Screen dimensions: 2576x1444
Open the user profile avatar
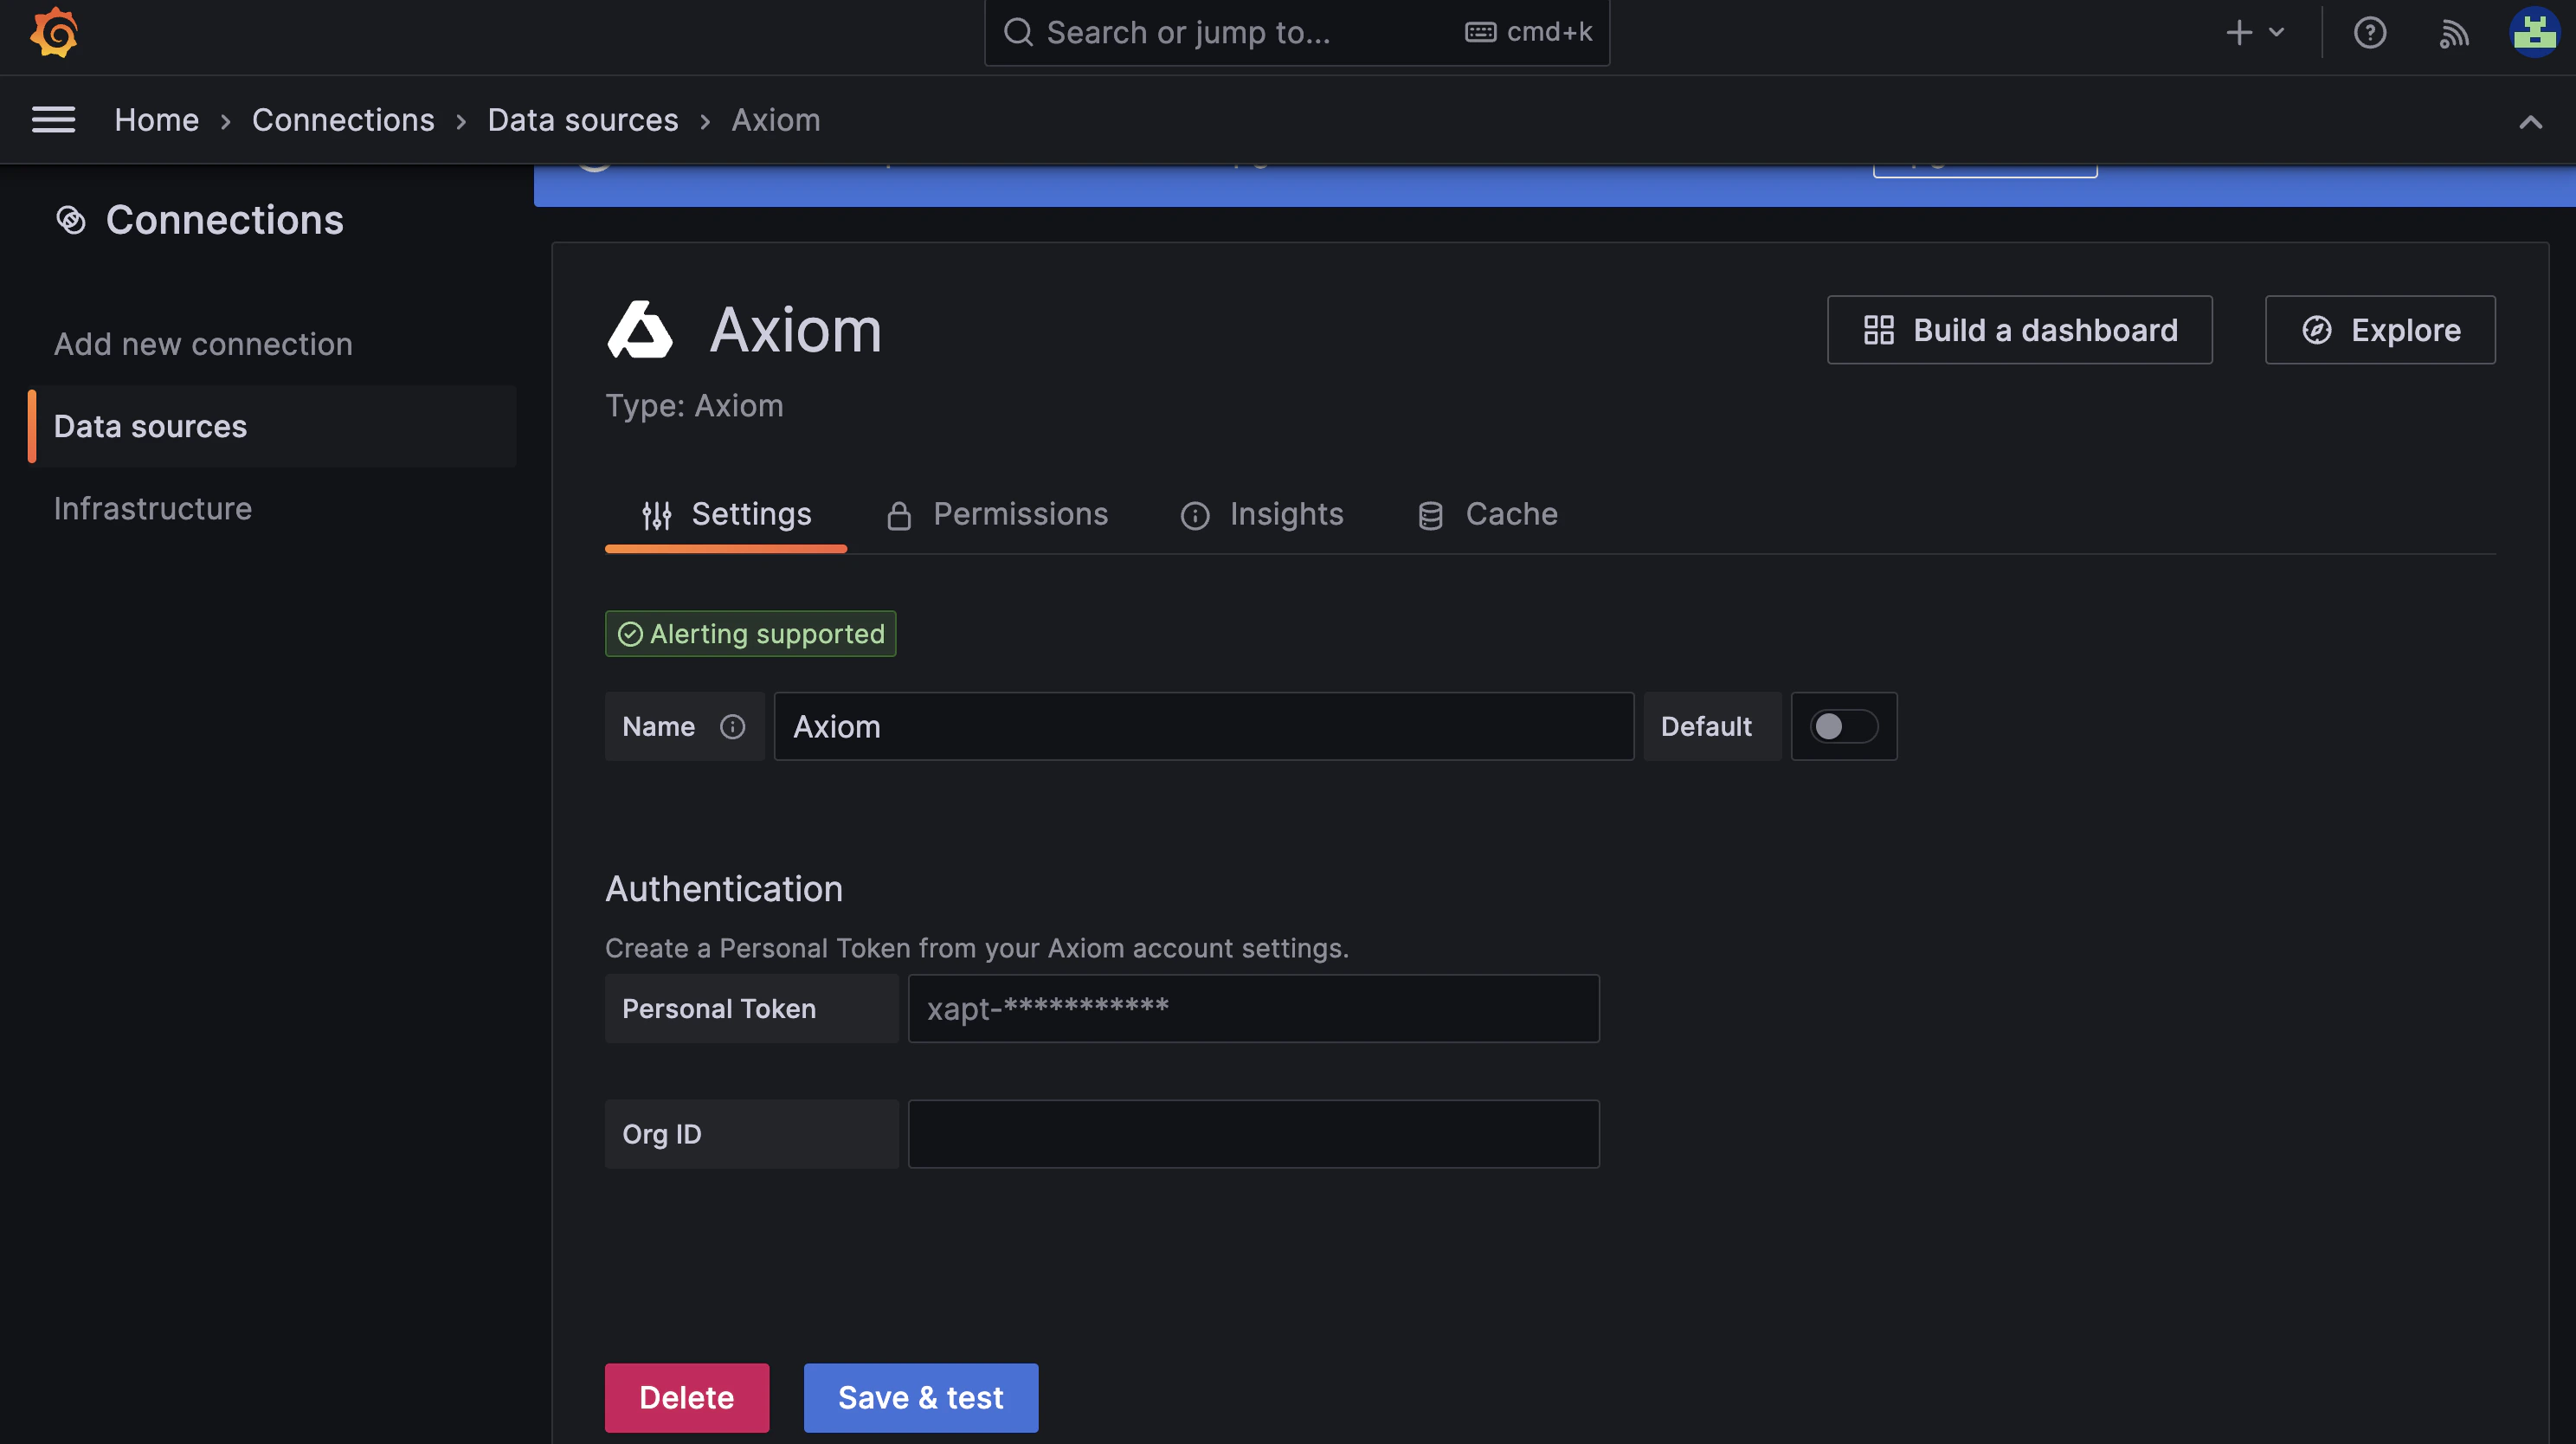[2534, 33]
